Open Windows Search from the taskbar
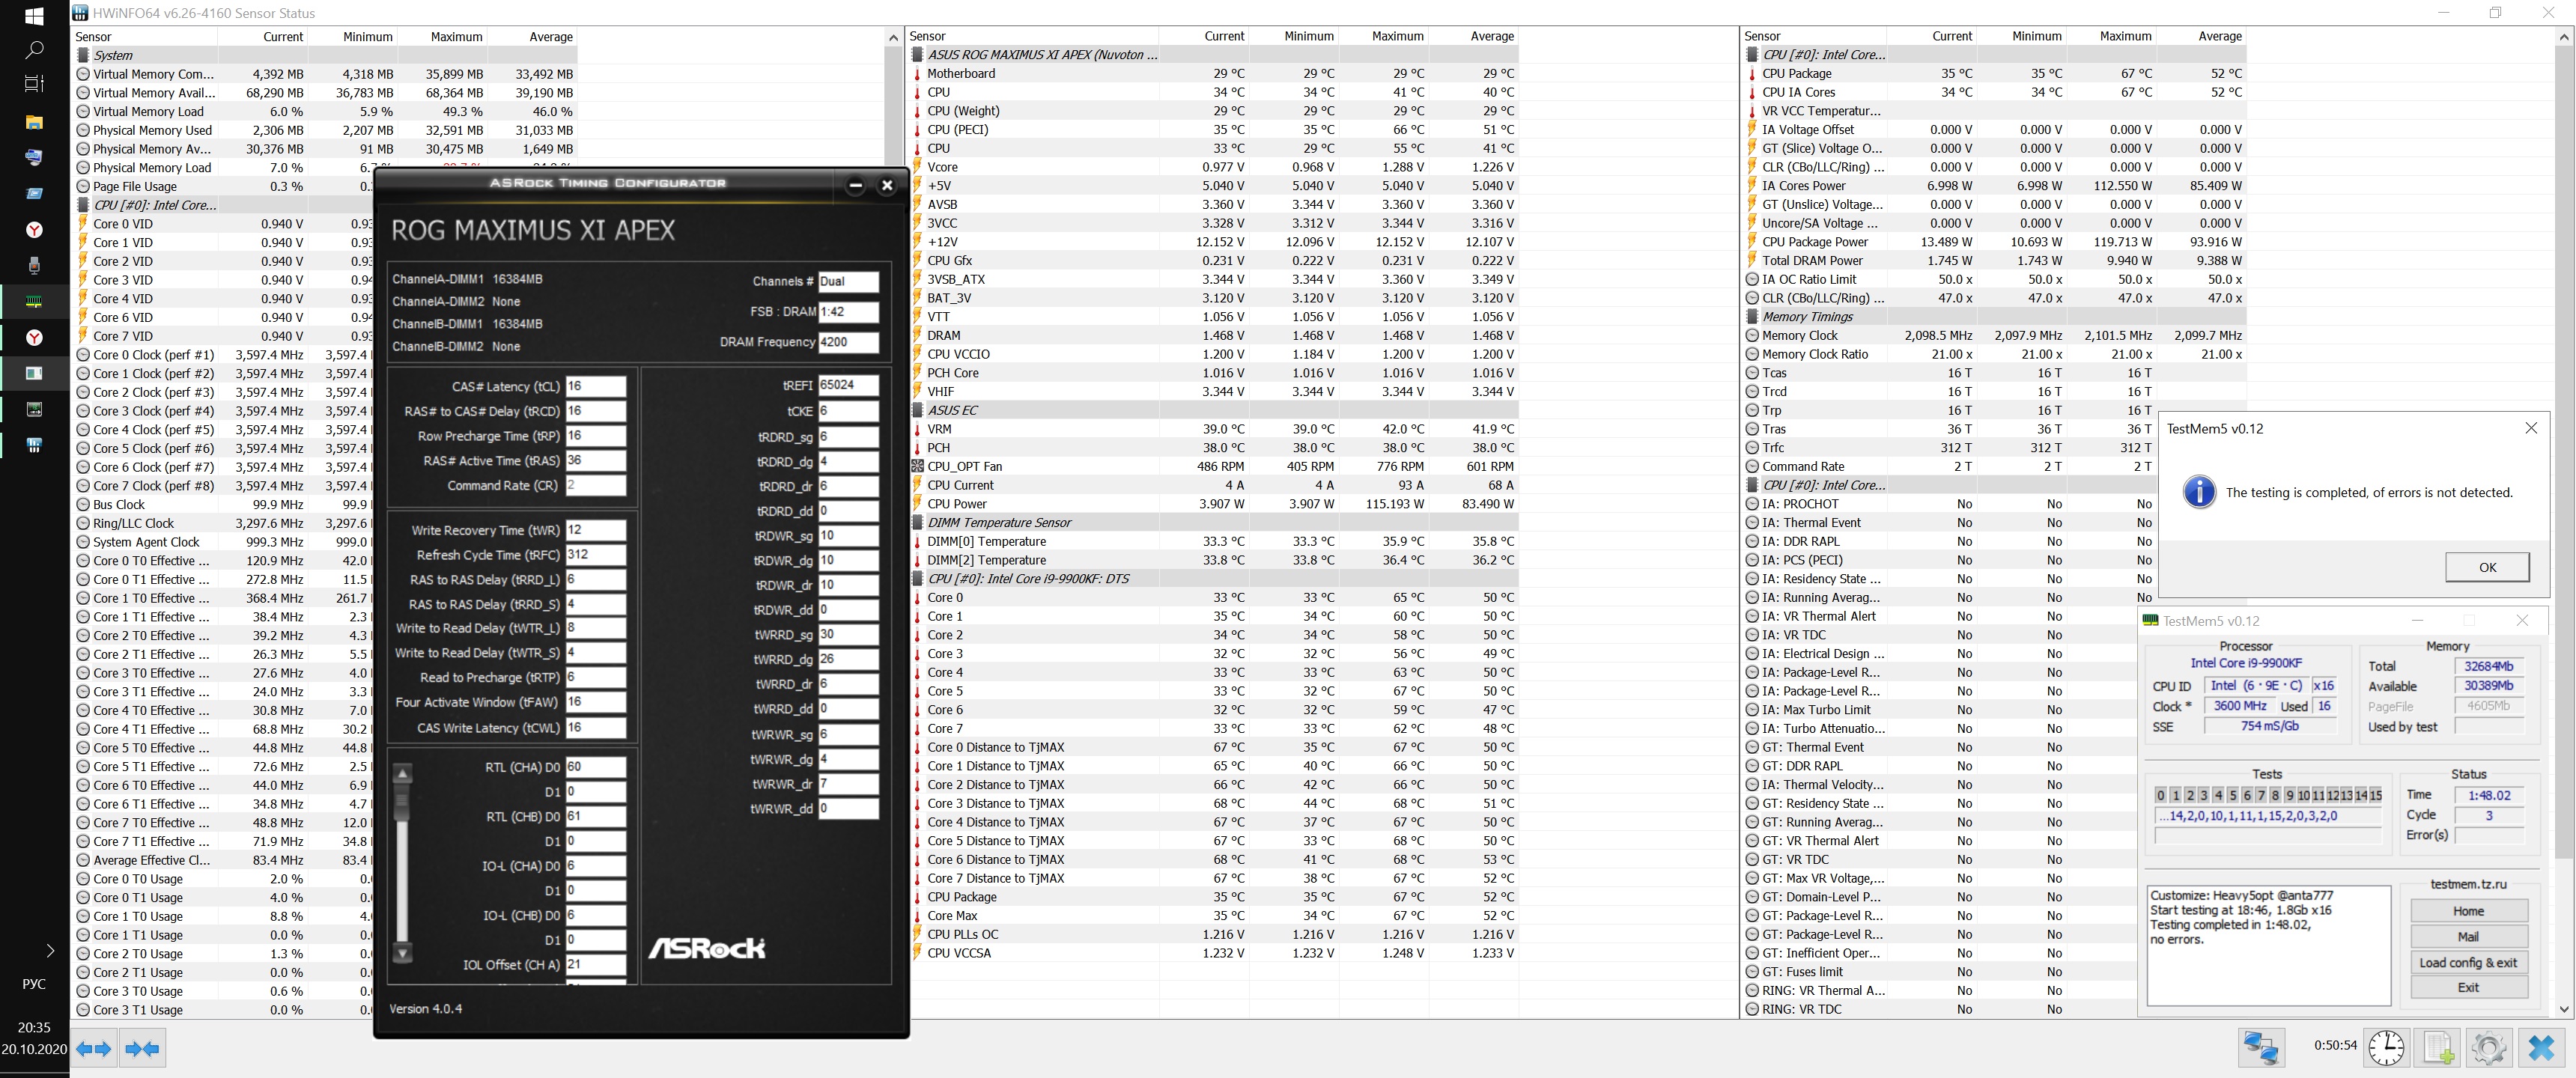The height and width of the screenshot is (1078, 2576). pyautogui.click(x=34, y=49)
